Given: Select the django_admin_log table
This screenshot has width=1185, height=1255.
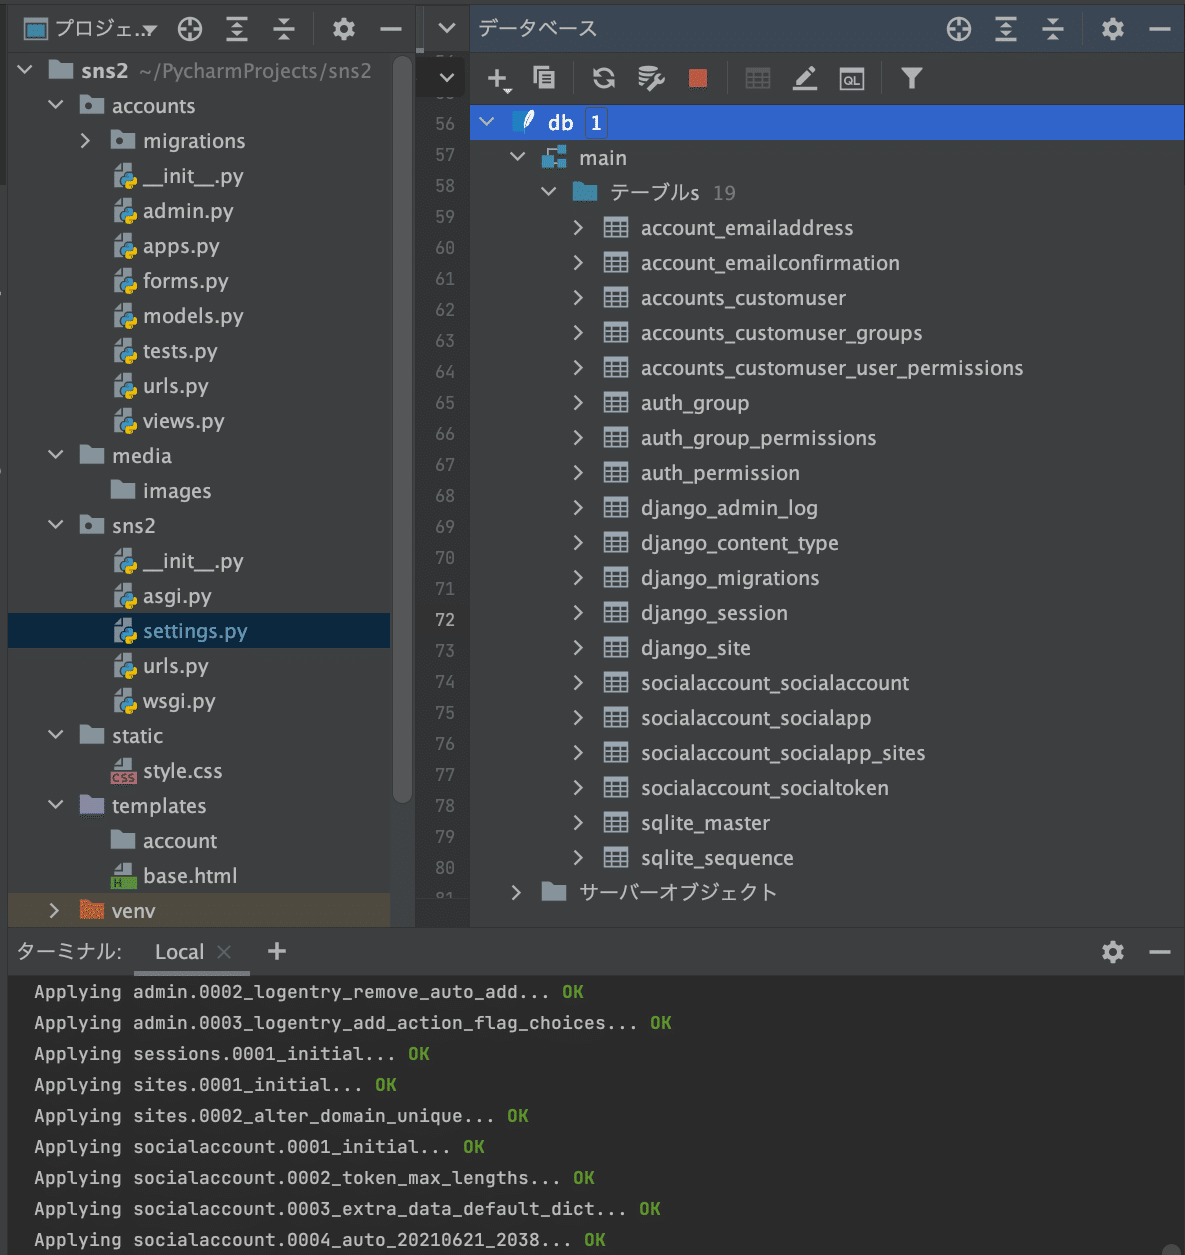Looking at the screenshot, I should pos(729,508).
